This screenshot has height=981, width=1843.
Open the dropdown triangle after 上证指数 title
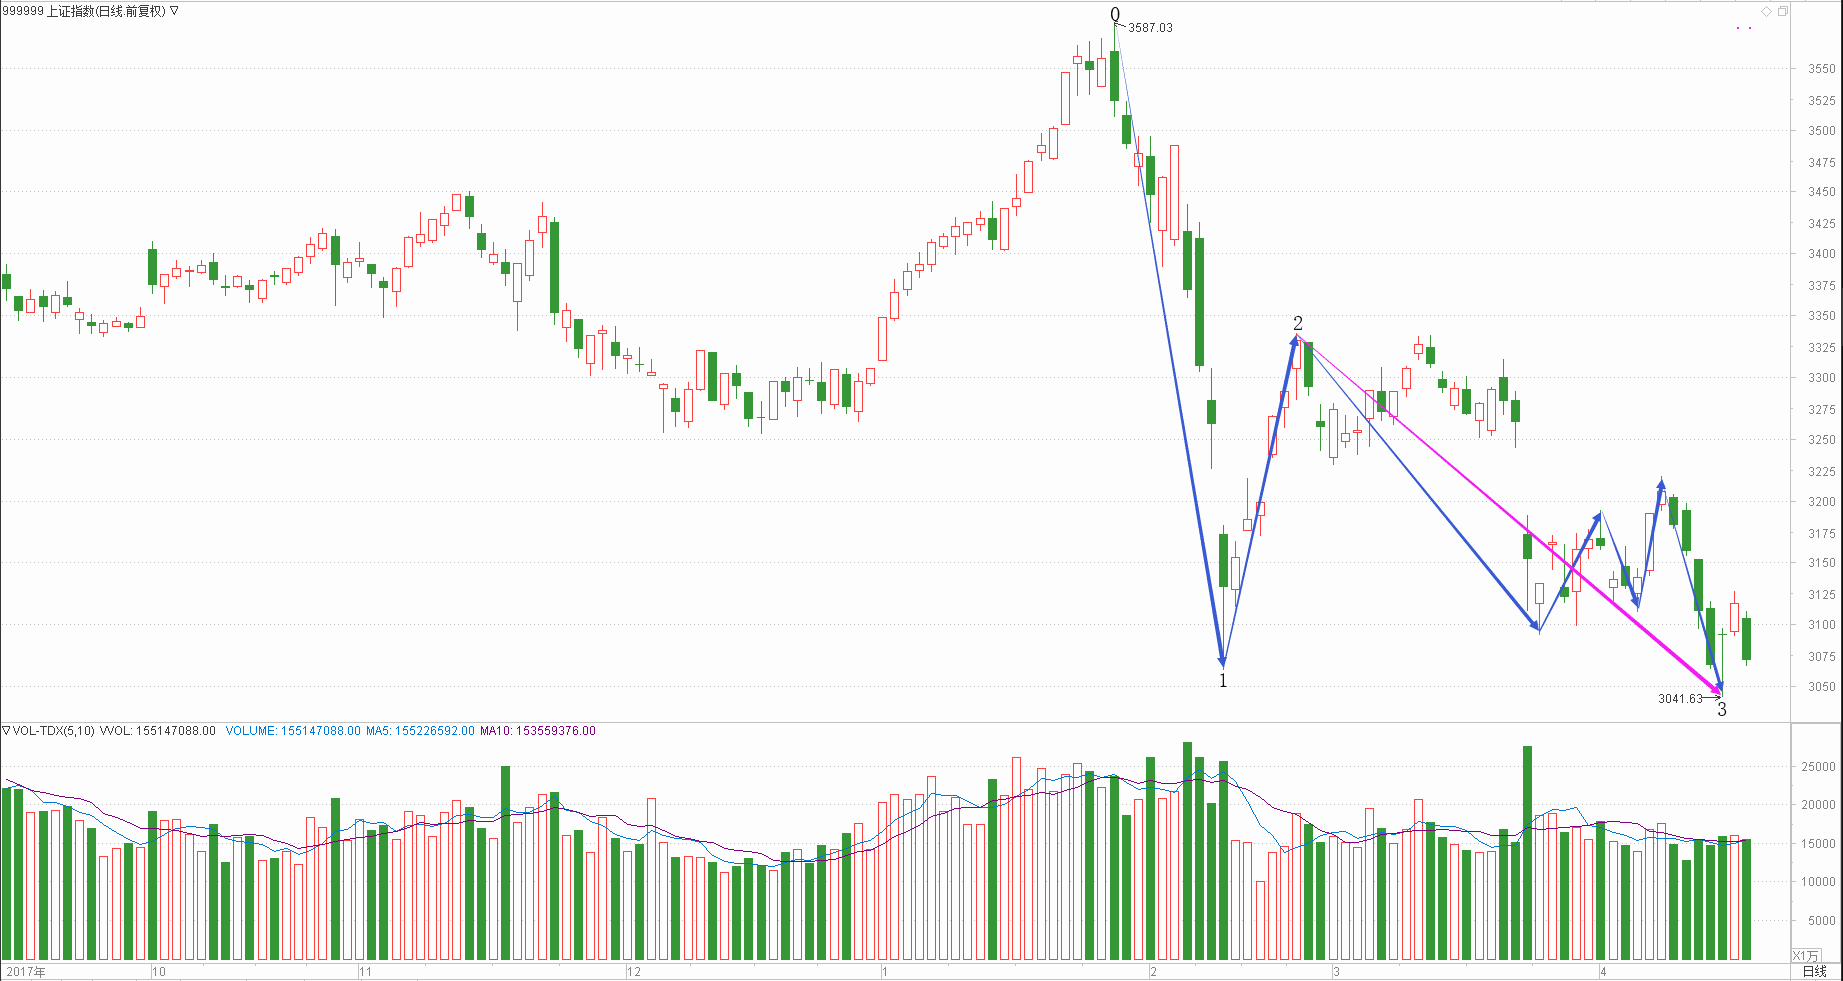(175, 11)
